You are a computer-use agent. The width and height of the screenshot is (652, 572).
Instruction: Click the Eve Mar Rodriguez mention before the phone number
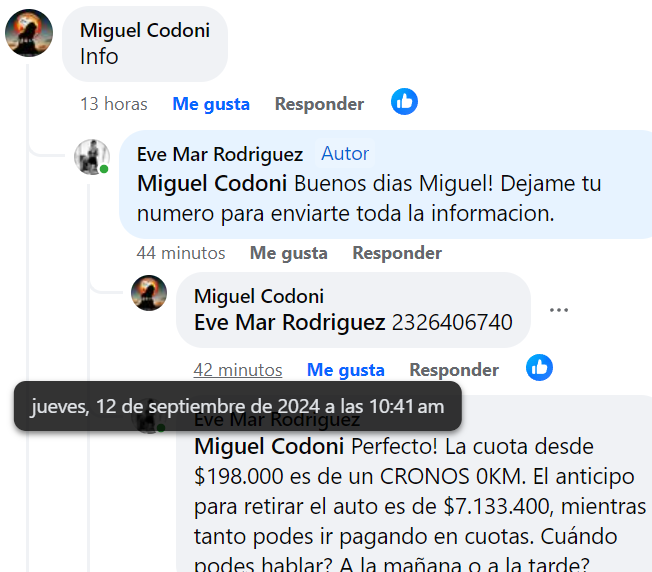pos(289,323)
